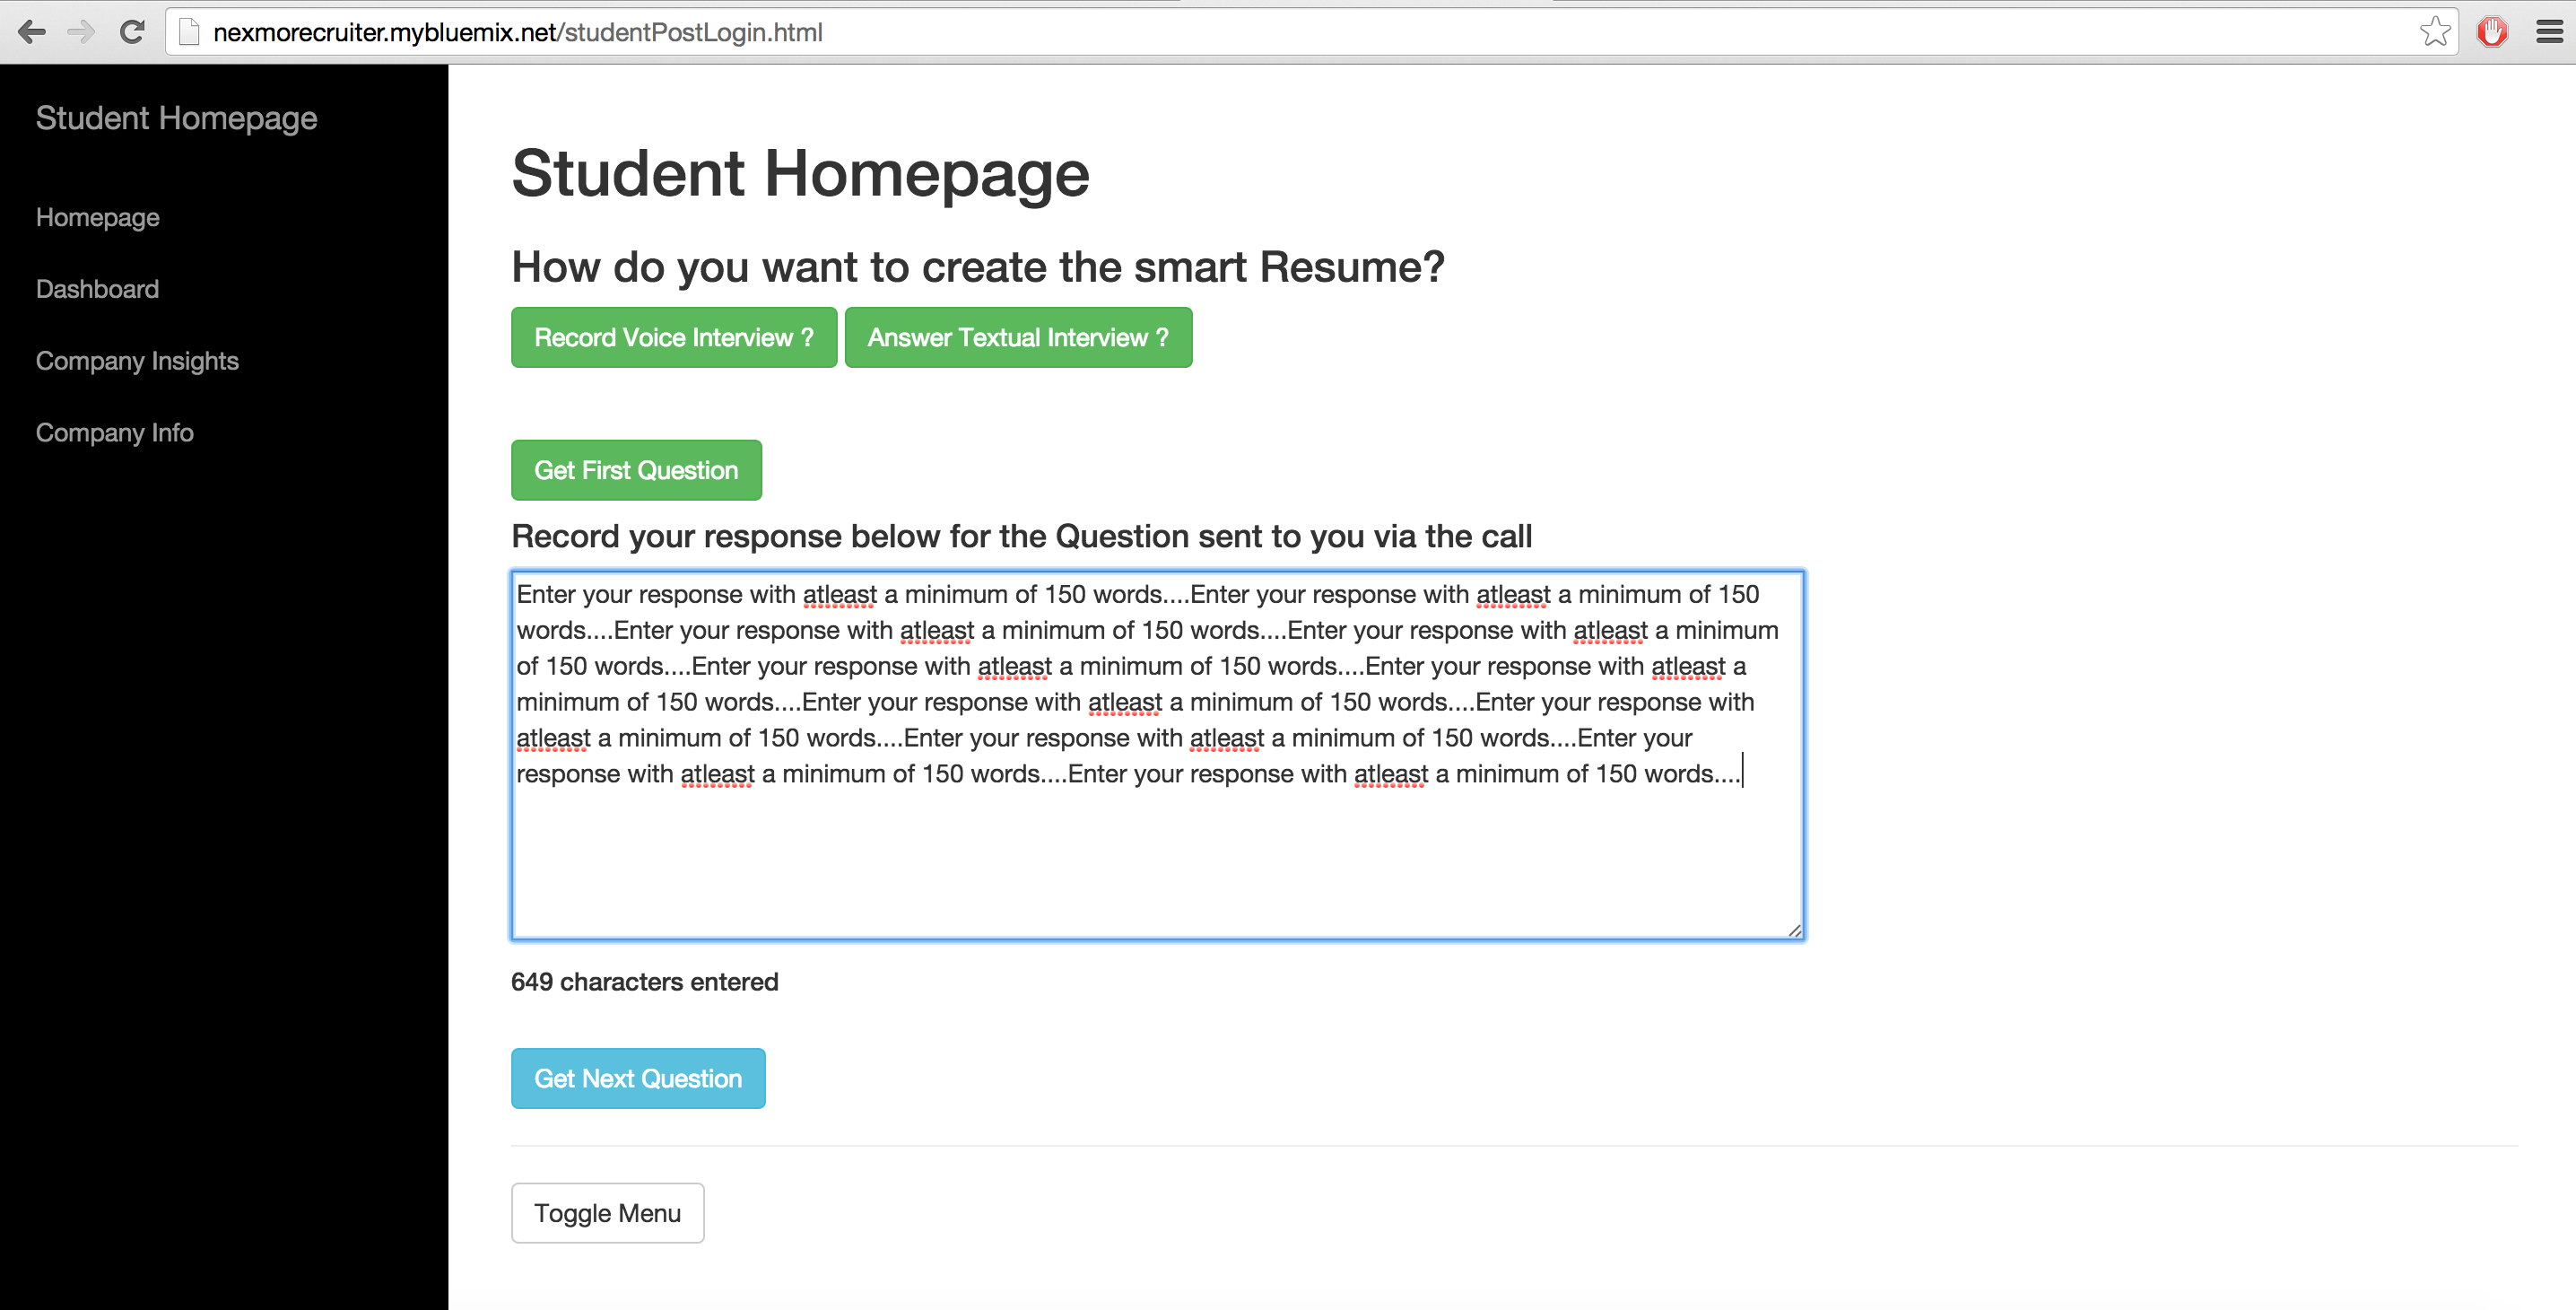Open Homepage in the sidebar
This screenshot has height=1310, width=2576.
point(98,217)
